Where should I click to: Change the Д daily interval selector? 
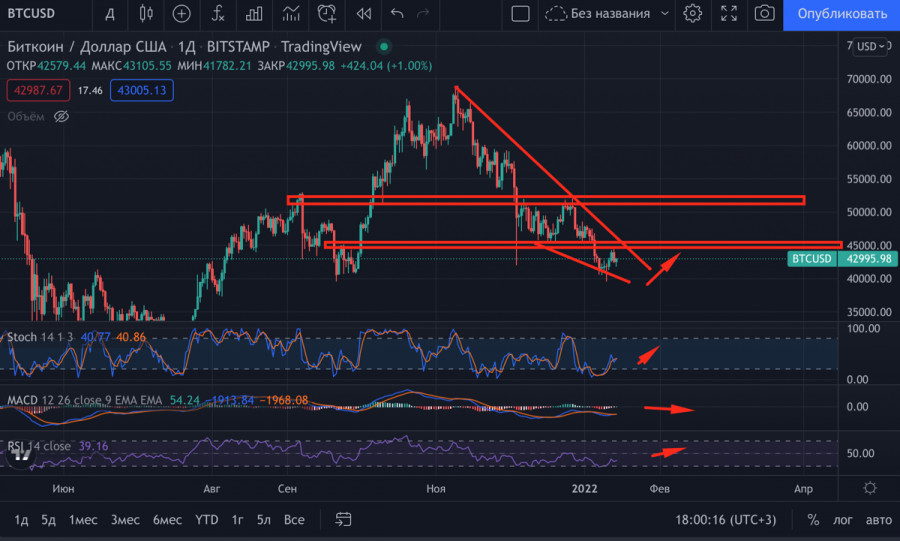pos(110,13)
